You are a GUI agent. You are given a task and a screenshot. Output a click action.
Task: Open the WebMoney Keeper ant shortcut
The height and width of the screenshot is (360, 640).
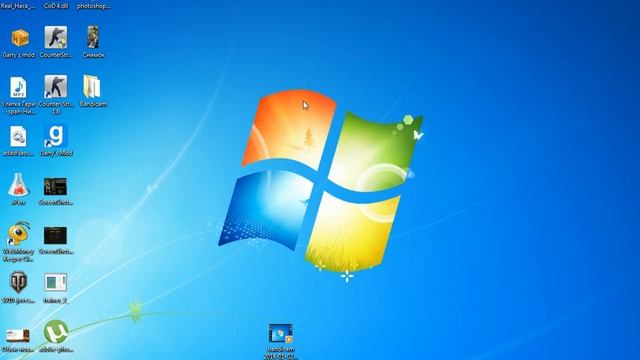point(18,234)
